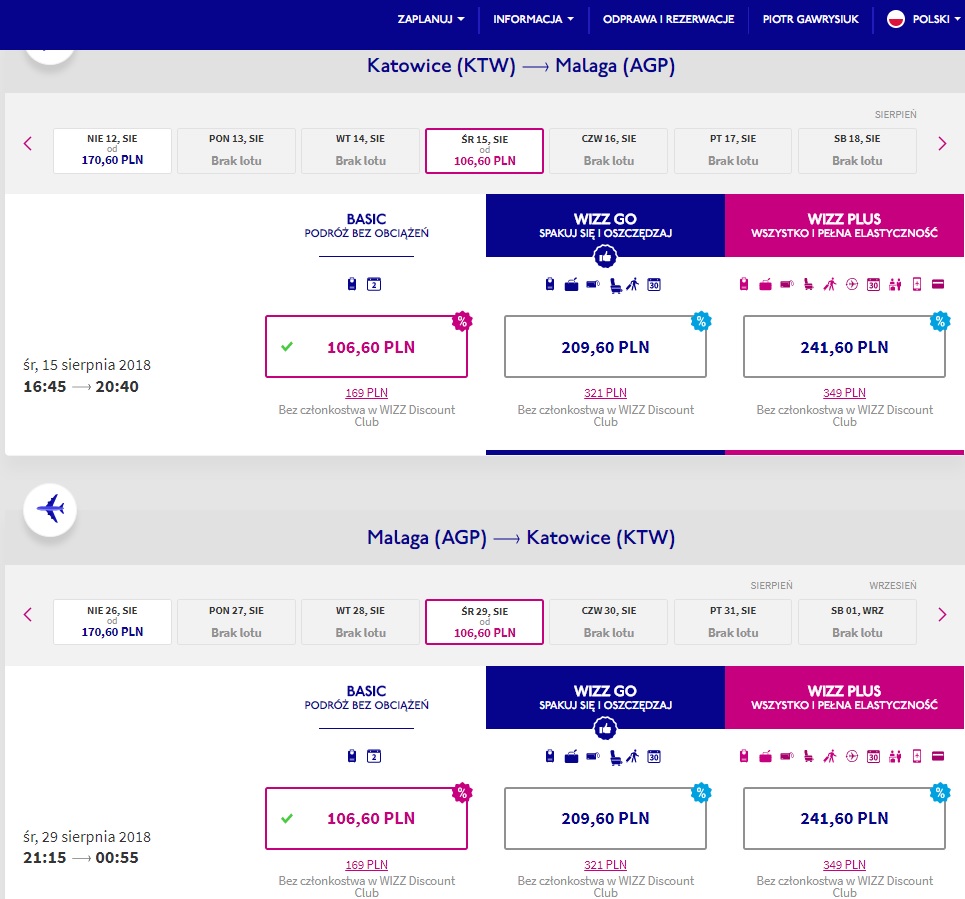Choose outbound date PON 13, SIE
This screenshot has width=965, height=899.
(236, 151)
